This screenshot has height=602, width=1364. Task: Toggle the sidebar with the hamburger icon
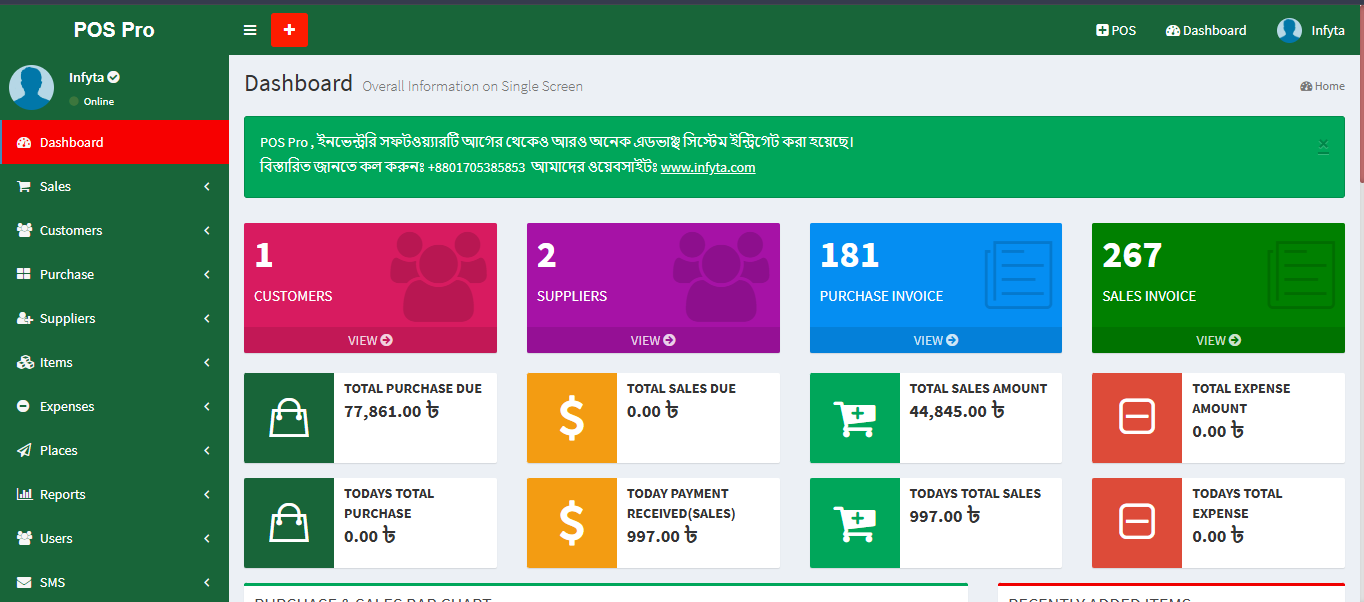250,30
